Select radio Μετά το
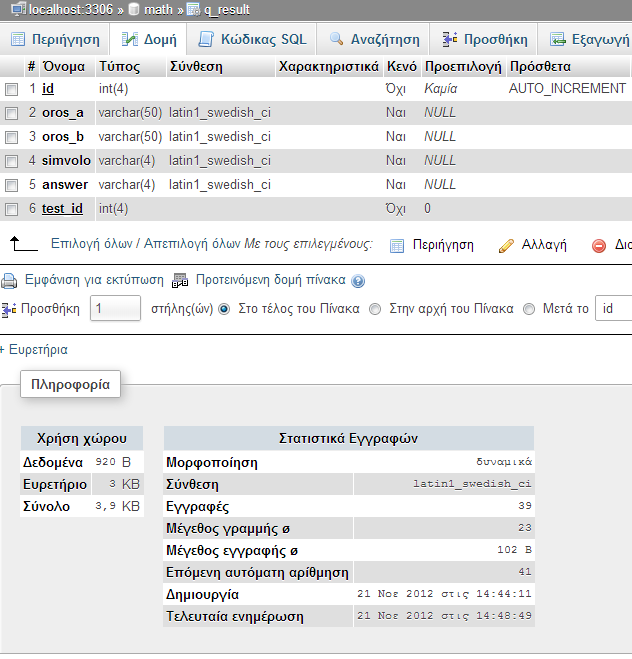This screenshot has width=632, height=659. (529, 309)
